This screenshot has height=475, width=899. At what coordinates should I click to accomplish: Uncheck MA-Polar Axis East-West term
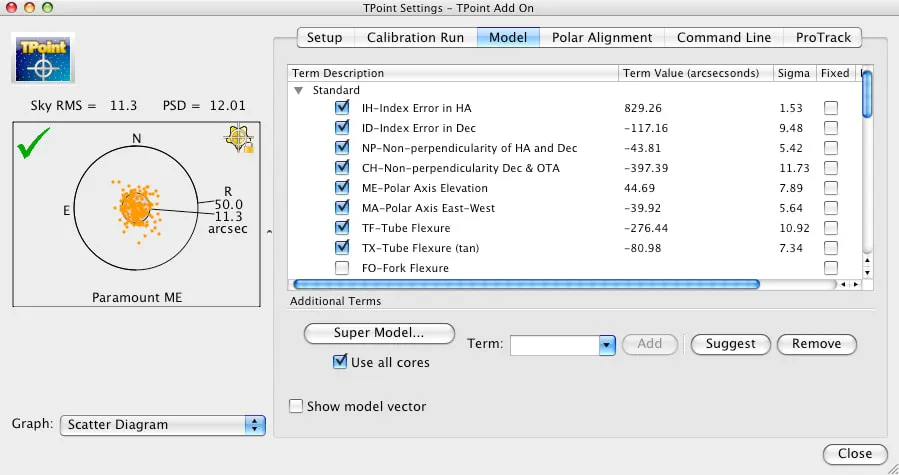(342, 208)
